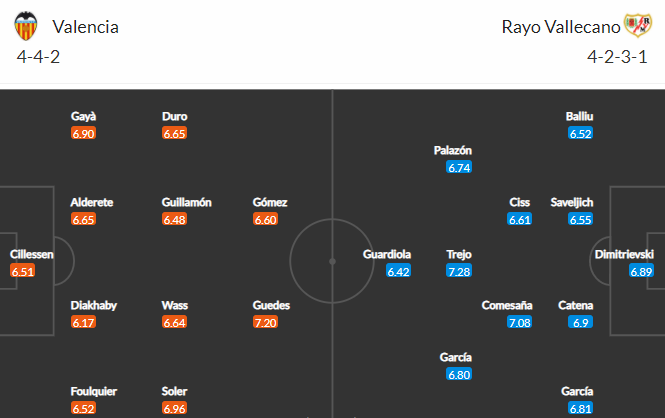Image resolution: width=665 pixels, height=418 pixels.
Task: Click goalkeeper Dimitrievski's name
Action: tap(624, 254)
